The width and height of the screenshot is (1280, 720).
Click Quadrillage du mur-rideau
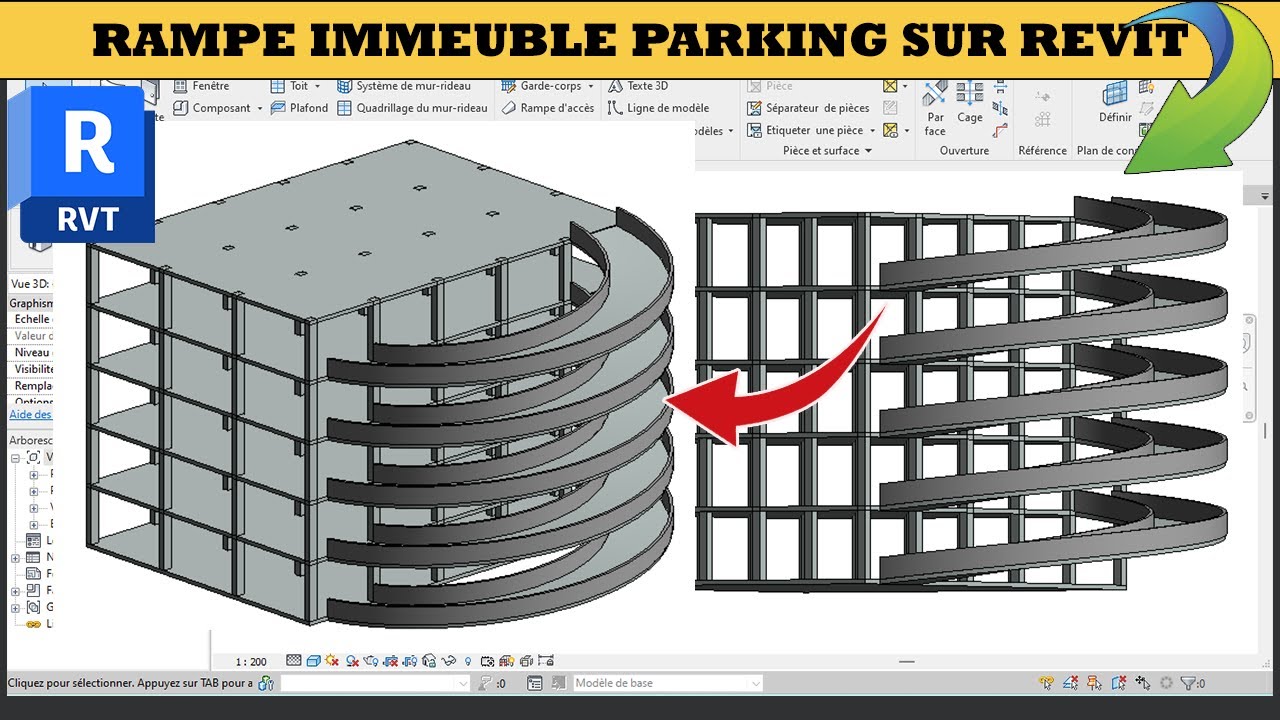412,108
